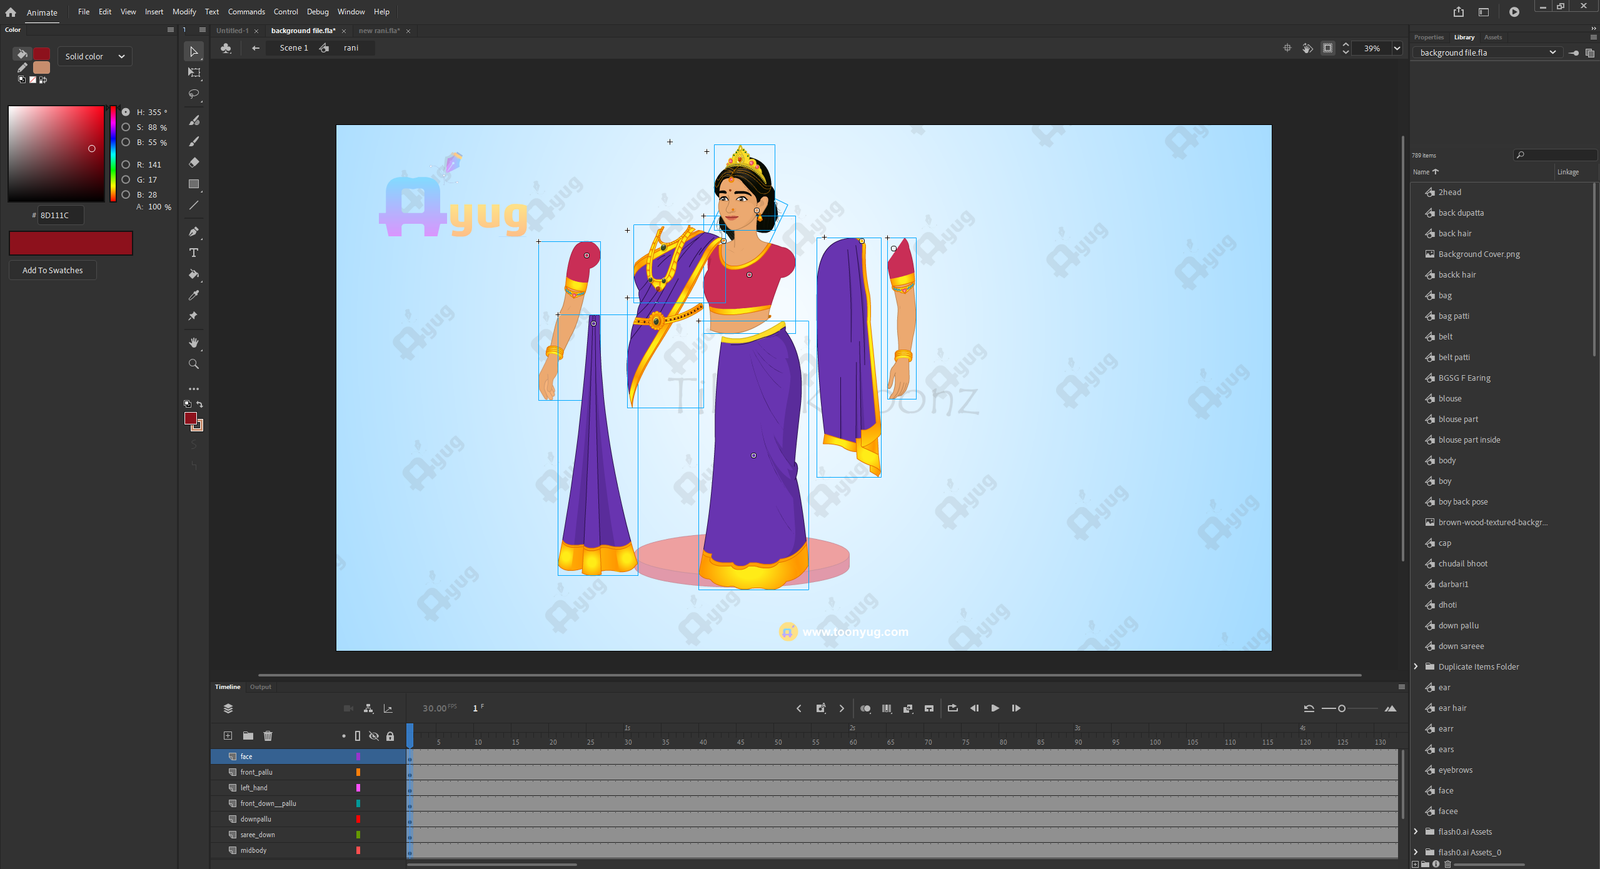Select the Eraser tool
Viewport: 1600px width, 869px height.
(194, 162)
